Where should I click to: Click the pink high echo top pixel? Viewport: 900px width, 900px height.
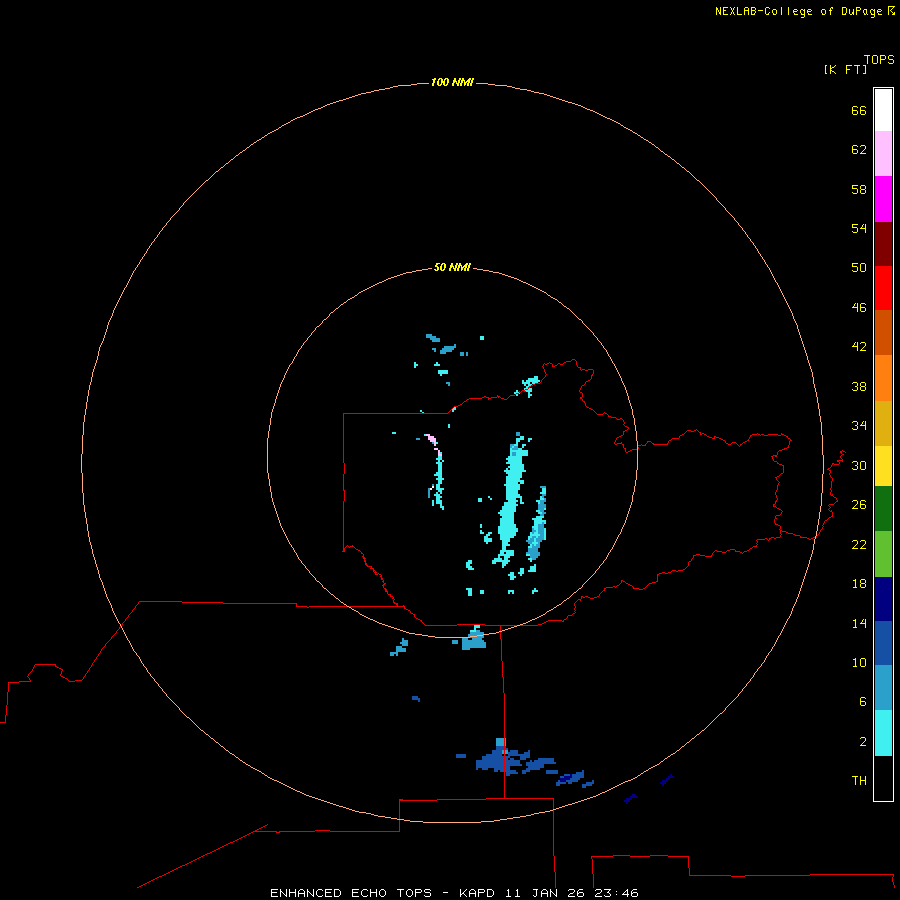tap(432, 440)
